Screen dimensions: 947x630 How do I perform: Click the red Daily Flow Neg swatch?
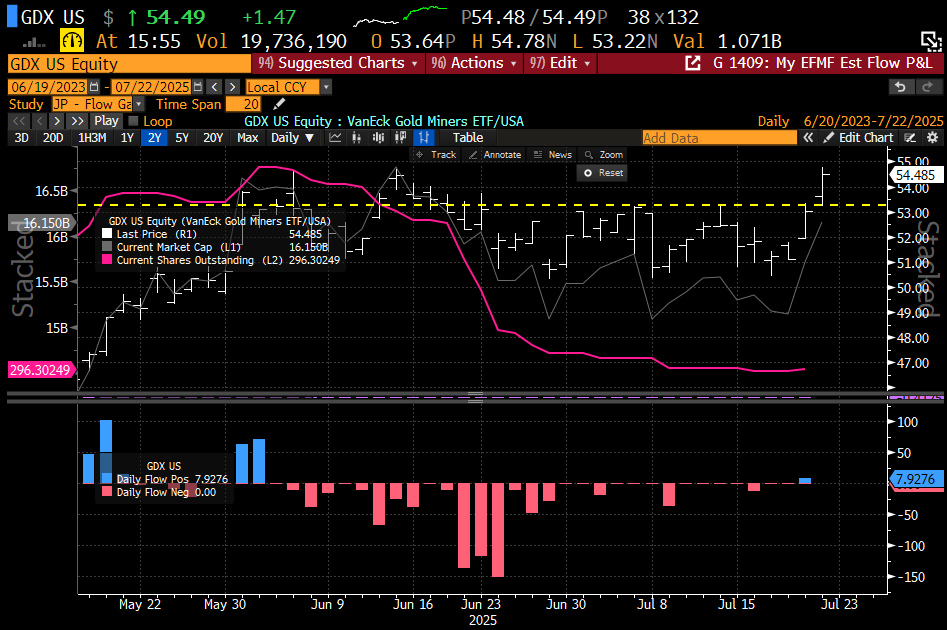(107, 492)
